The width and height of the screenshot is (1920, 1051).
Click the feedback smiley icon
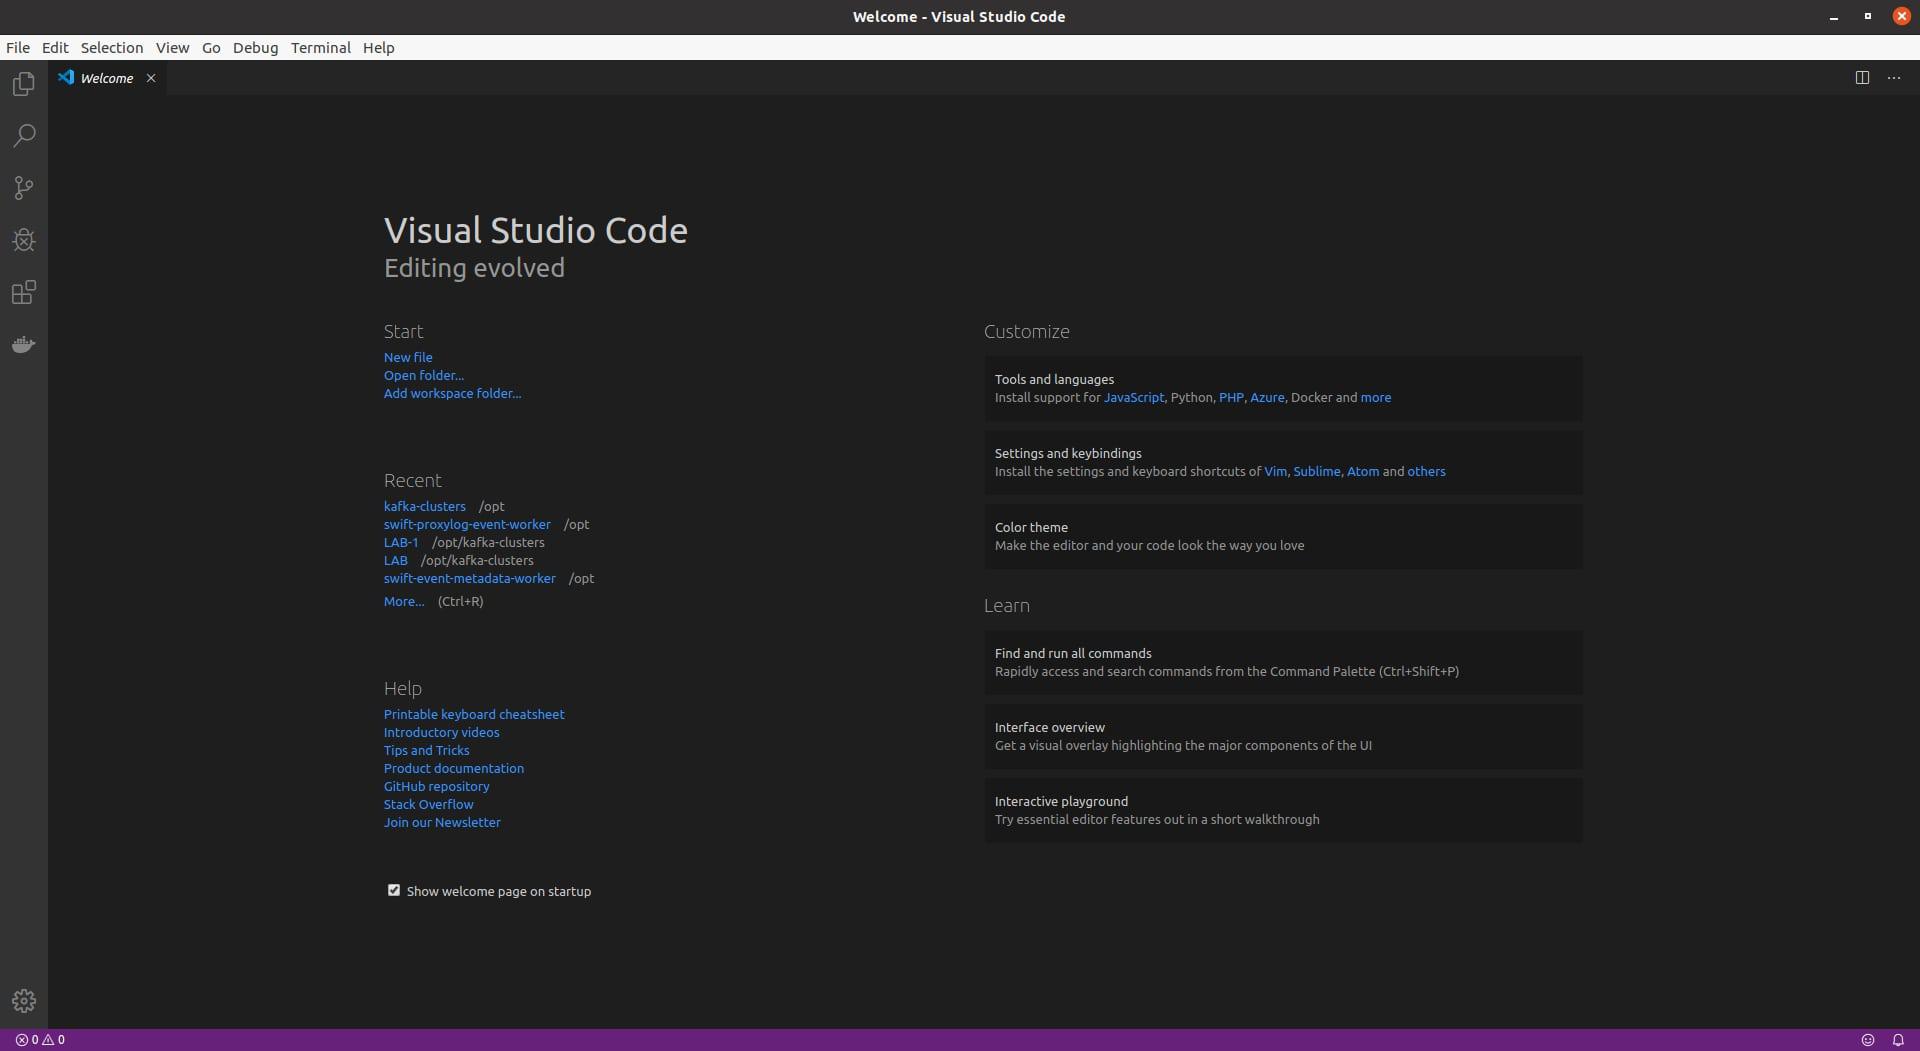1867,1040
